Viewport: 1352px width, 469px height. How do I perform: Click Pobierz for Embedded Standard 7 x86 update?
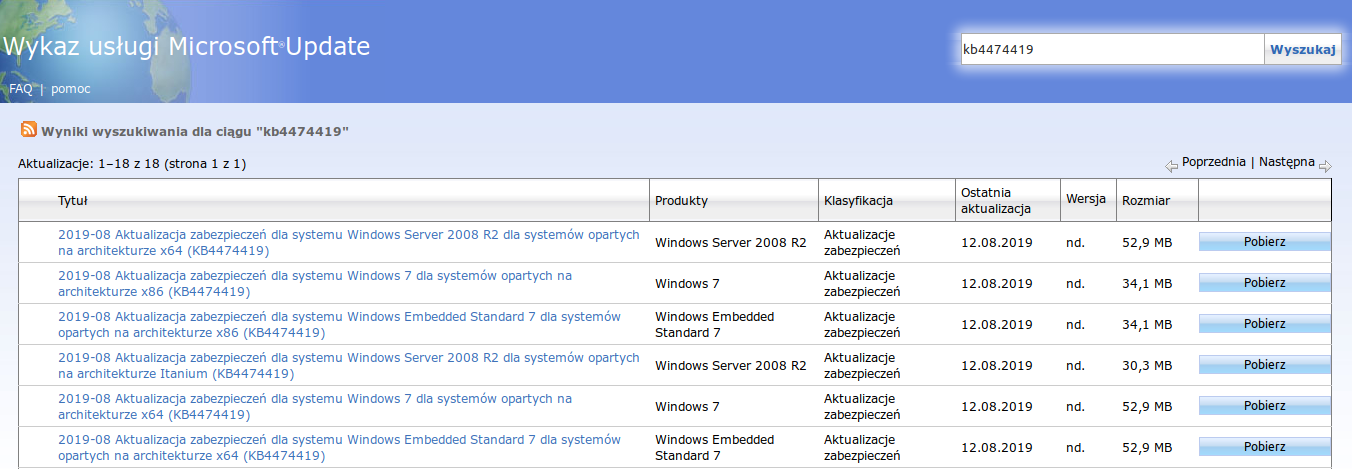click(1264, 324)
